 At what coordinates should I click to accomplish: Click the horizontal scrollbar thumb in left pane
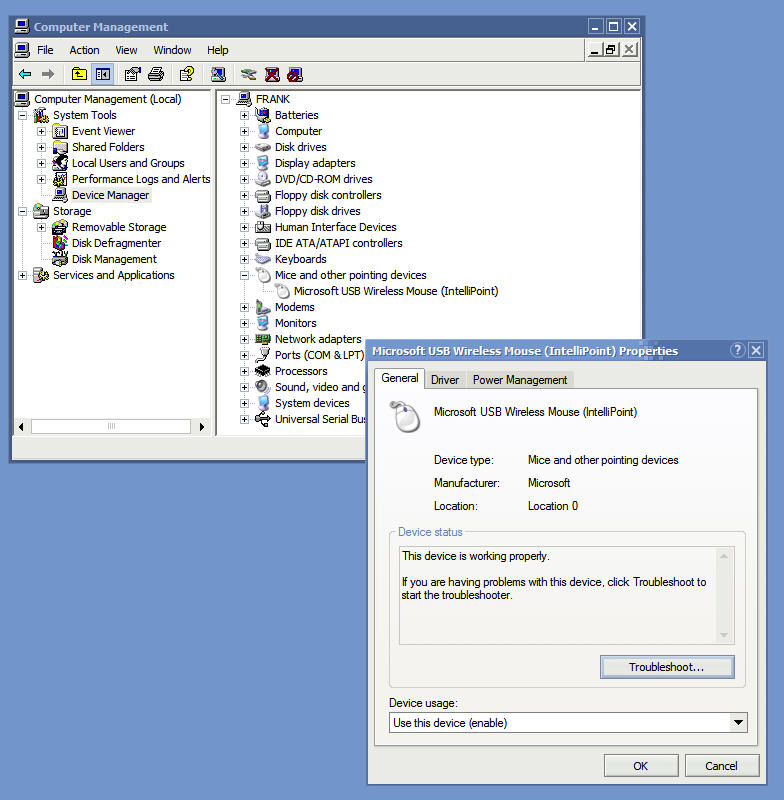tap(111, 427)
